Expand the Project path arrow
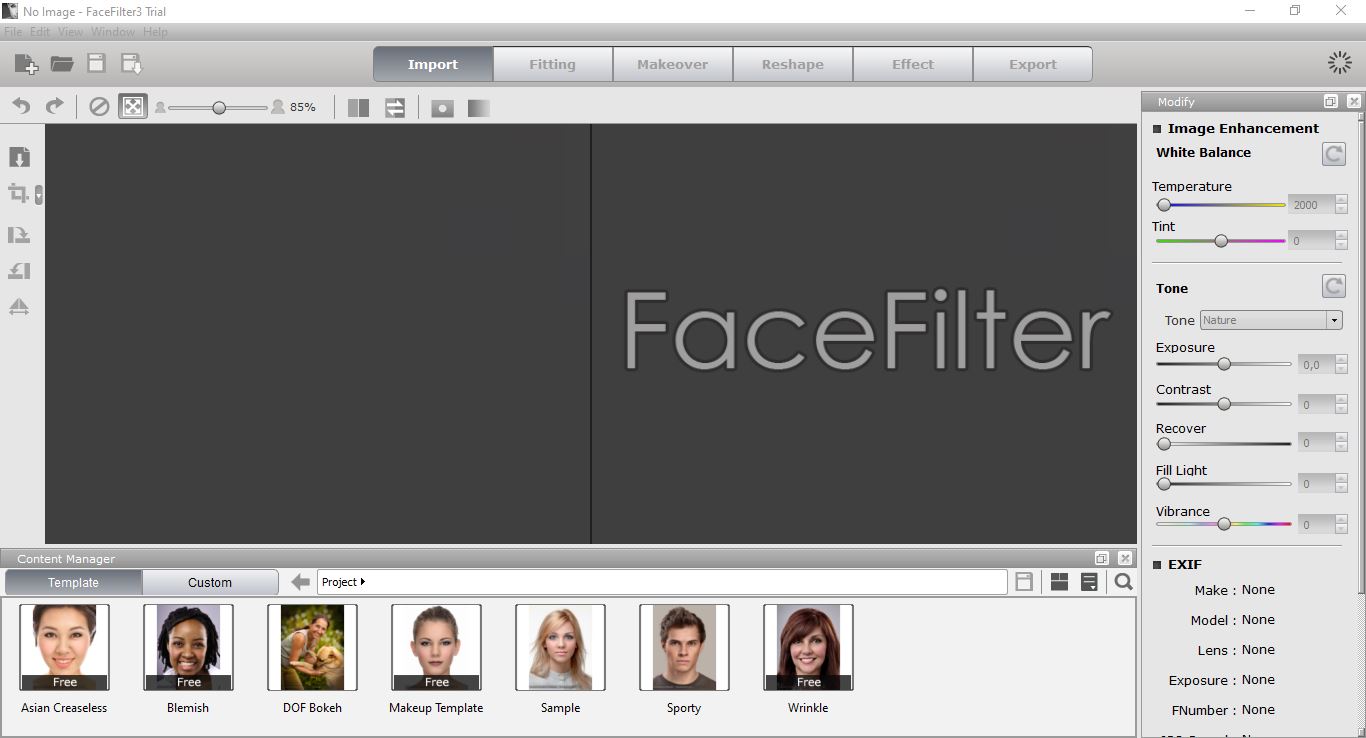 tap(362, 582)
